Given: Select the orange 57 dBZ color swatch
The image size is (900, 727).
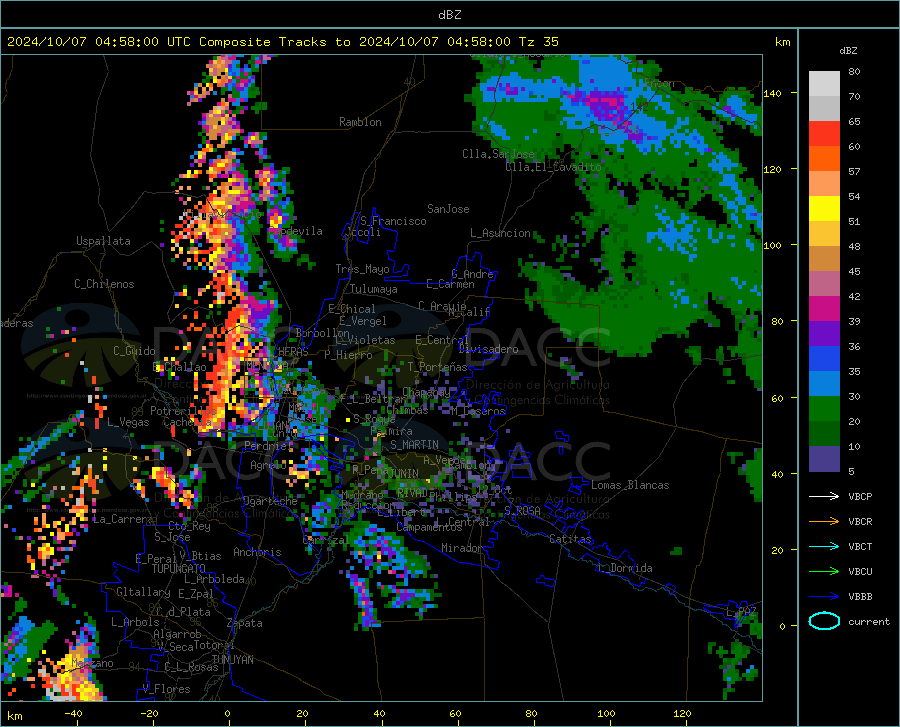Looking at the screenshot, I should pyautogui.click(x=824, y=159).
